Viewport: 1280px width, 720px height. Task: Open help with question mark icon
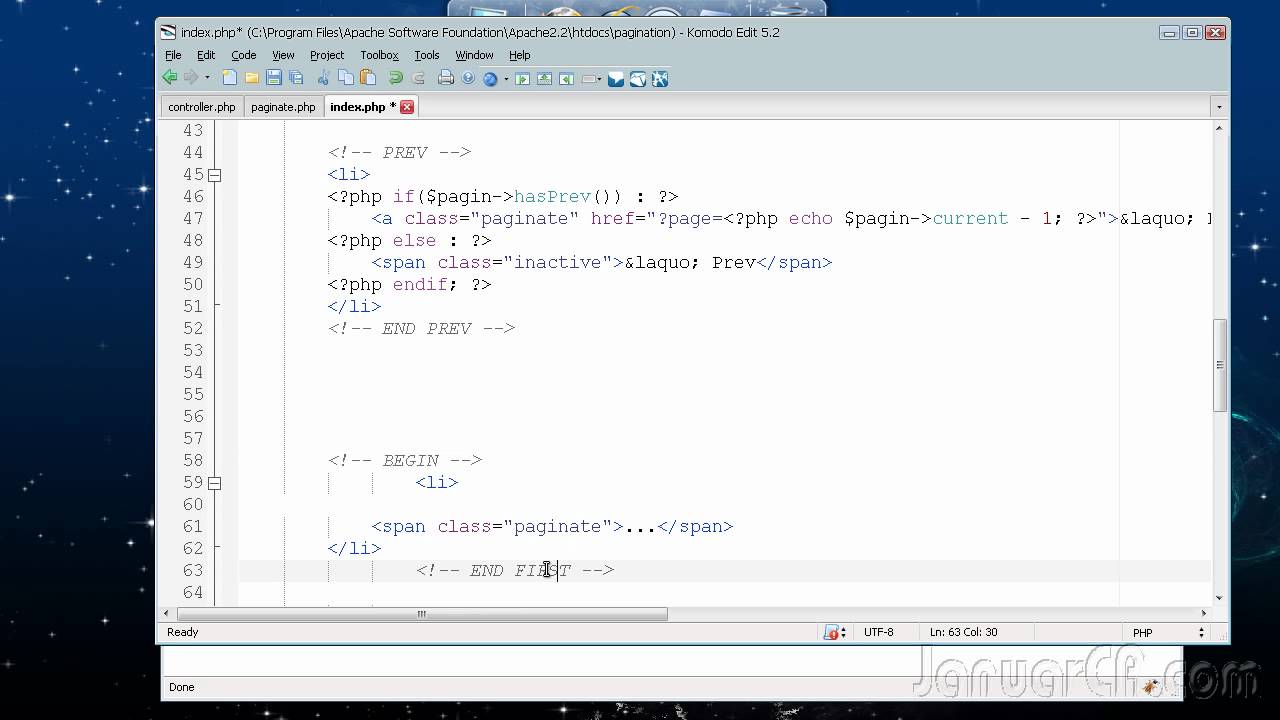(468, 78)
